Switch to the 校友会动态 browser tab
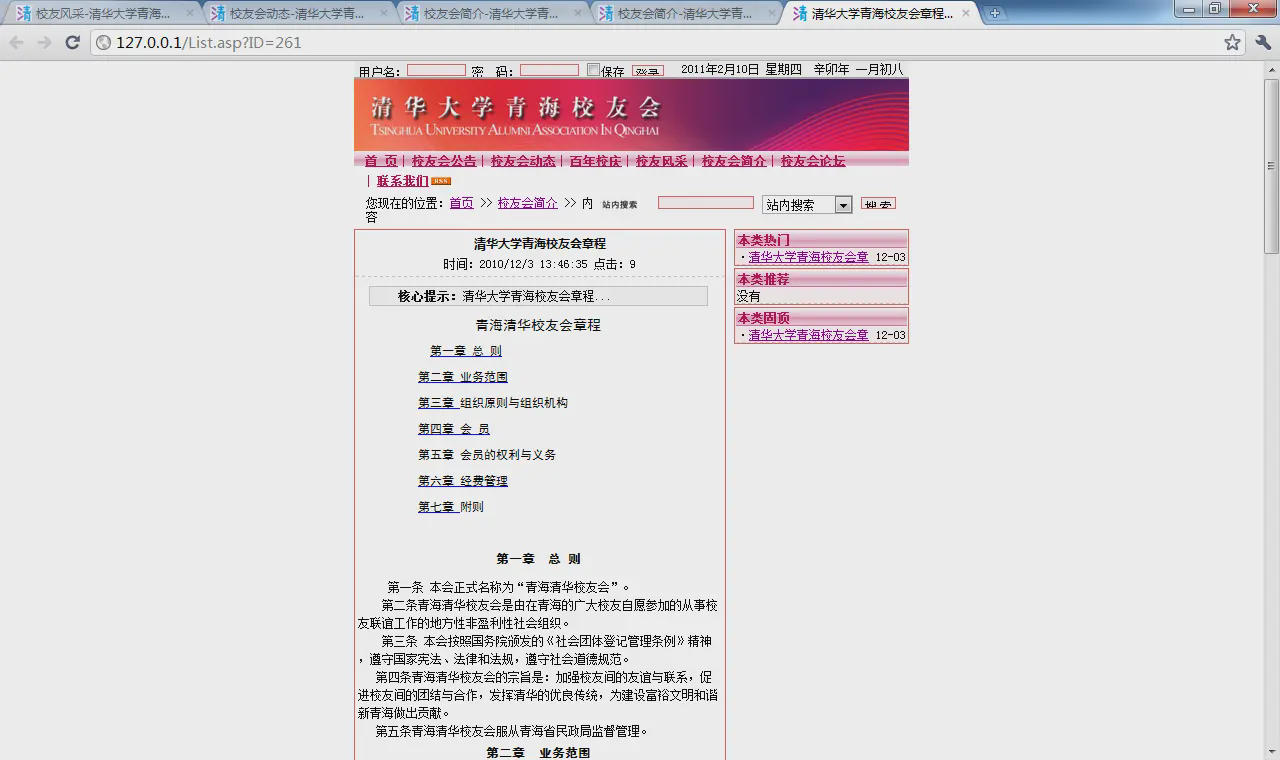Screen dimensions: 1280x760 tap(295, 13)
